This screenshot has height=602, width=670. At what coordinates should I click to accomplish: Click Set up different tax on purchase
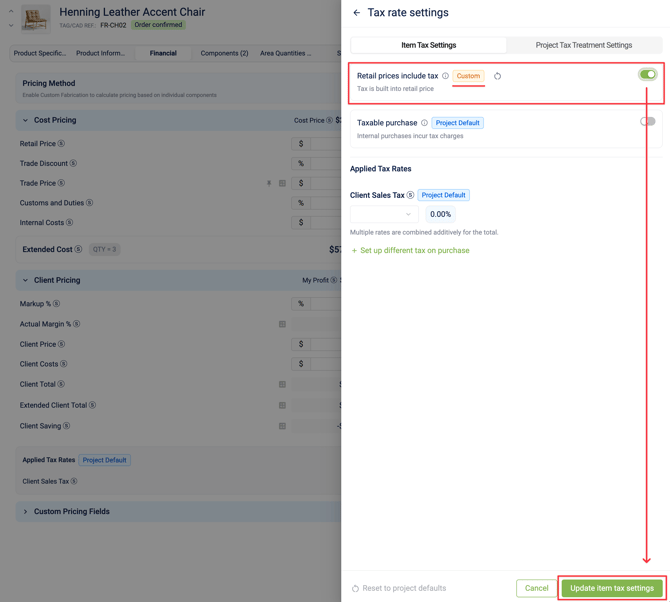coord(410,250)
